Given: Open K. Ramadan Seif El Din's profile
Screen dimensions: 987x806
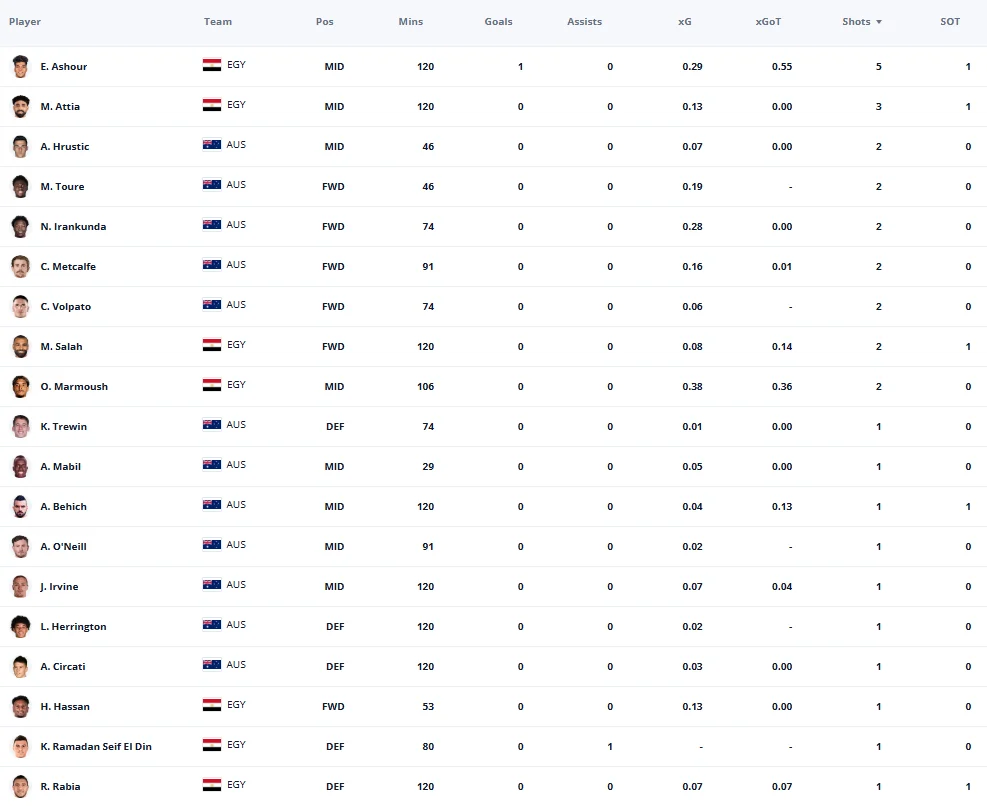Looking at the screenshot, I should click(x=96, y=747).
